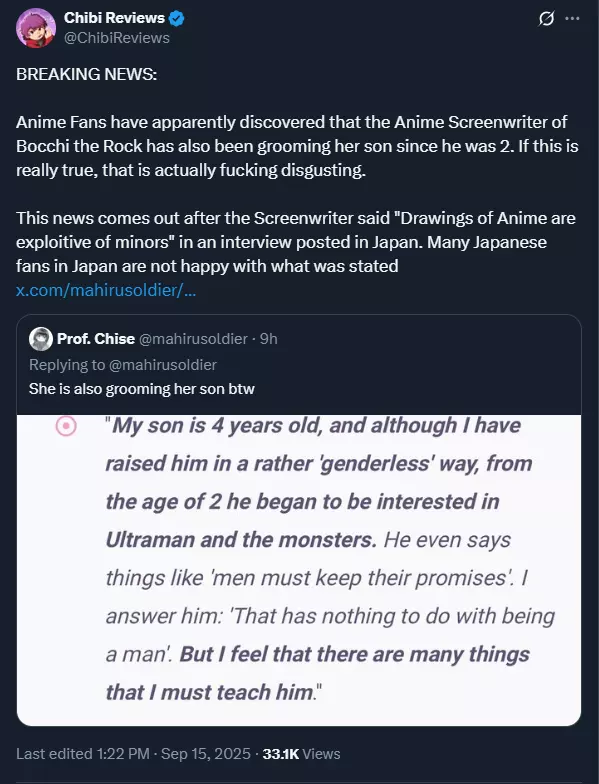Open the quoted post text about her son
The height and width of the screenshot is (784, 599).
point(142,389)
